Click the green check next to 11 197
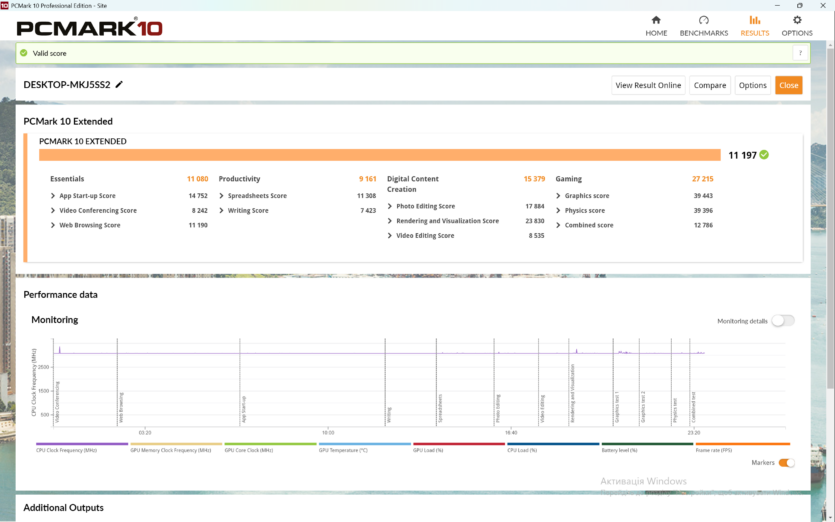835x522 pixels. pyautogui.click(x=764, y=154)
